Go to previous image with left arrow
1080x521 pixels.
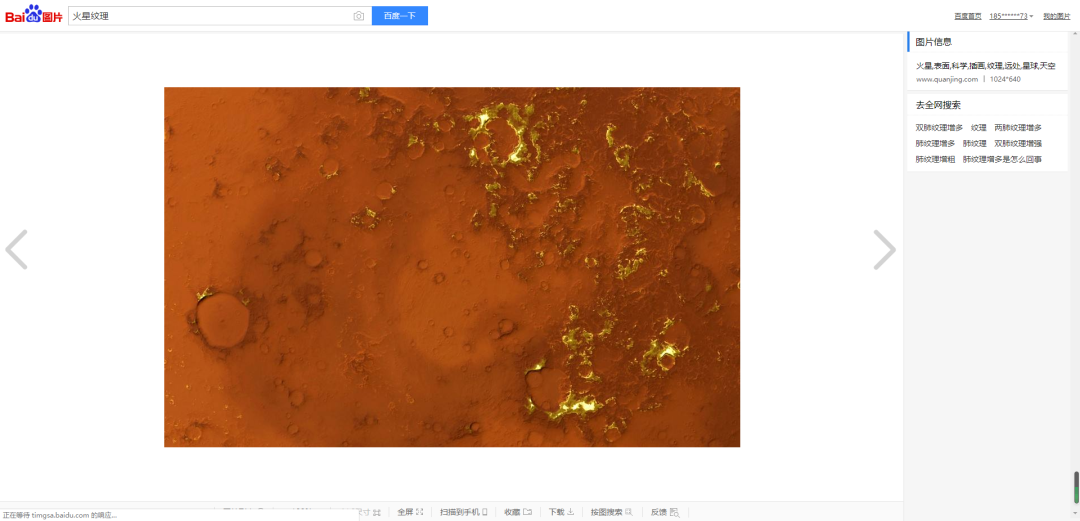pyautogui.click(x=17, y=249)
